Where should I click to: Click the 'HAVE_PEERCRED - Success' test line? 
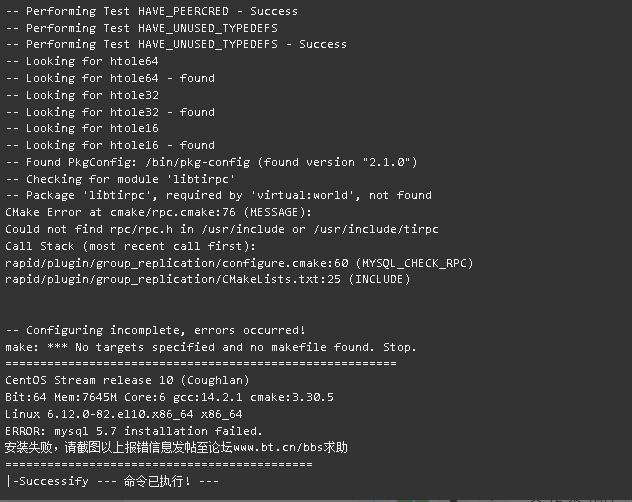click(152, 11)
